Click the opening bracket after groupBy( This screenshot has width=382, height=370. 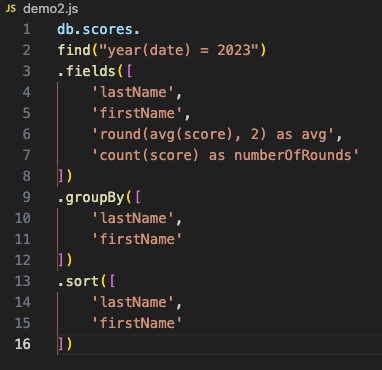tap(138, 198)
